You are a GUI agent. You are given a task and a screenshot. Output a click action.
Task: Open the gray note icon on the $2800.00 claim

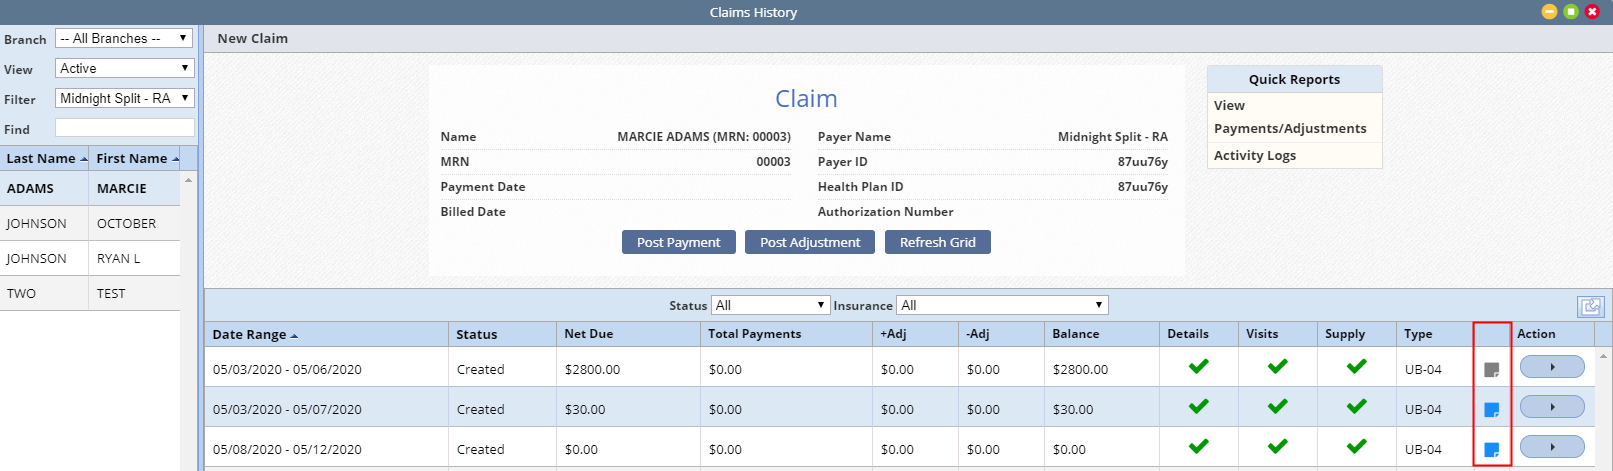(1491, 370)
